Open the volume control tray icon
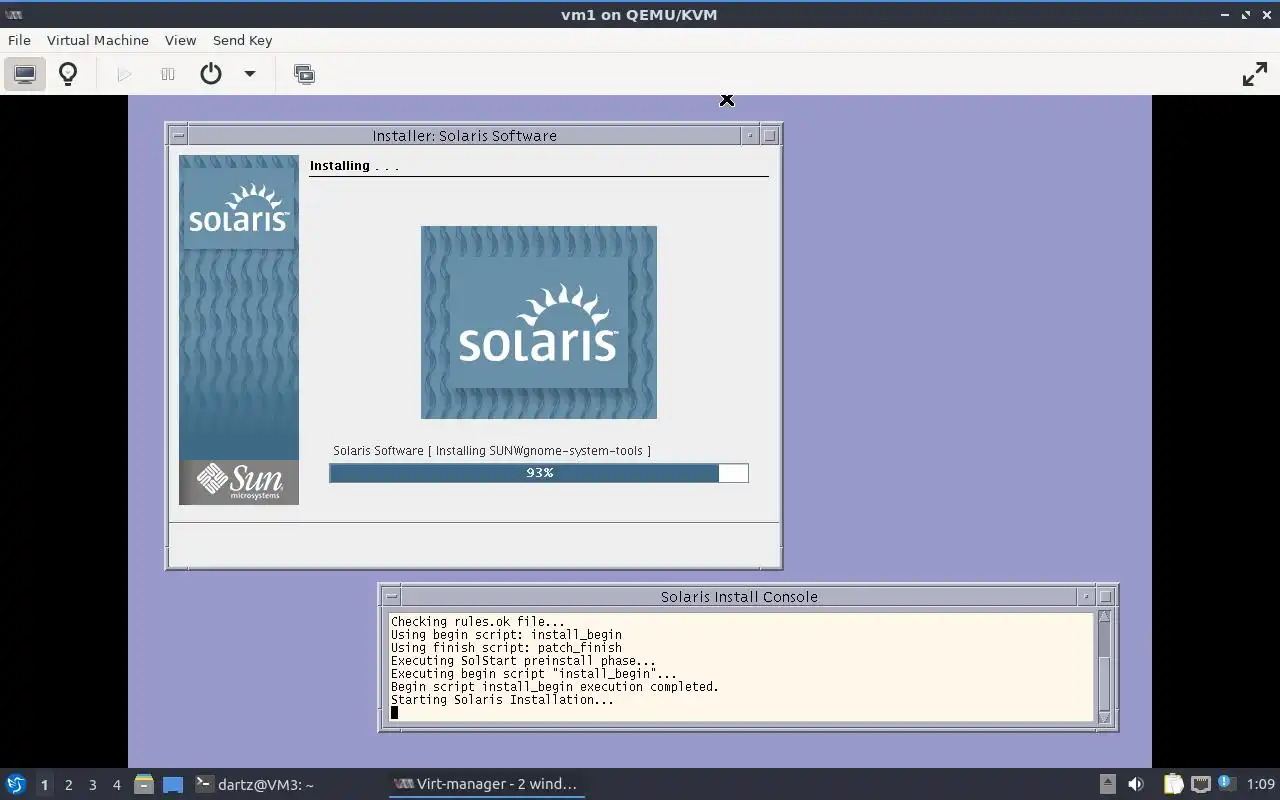This screenshot has width=1280, height=800. click(1136, 784)
